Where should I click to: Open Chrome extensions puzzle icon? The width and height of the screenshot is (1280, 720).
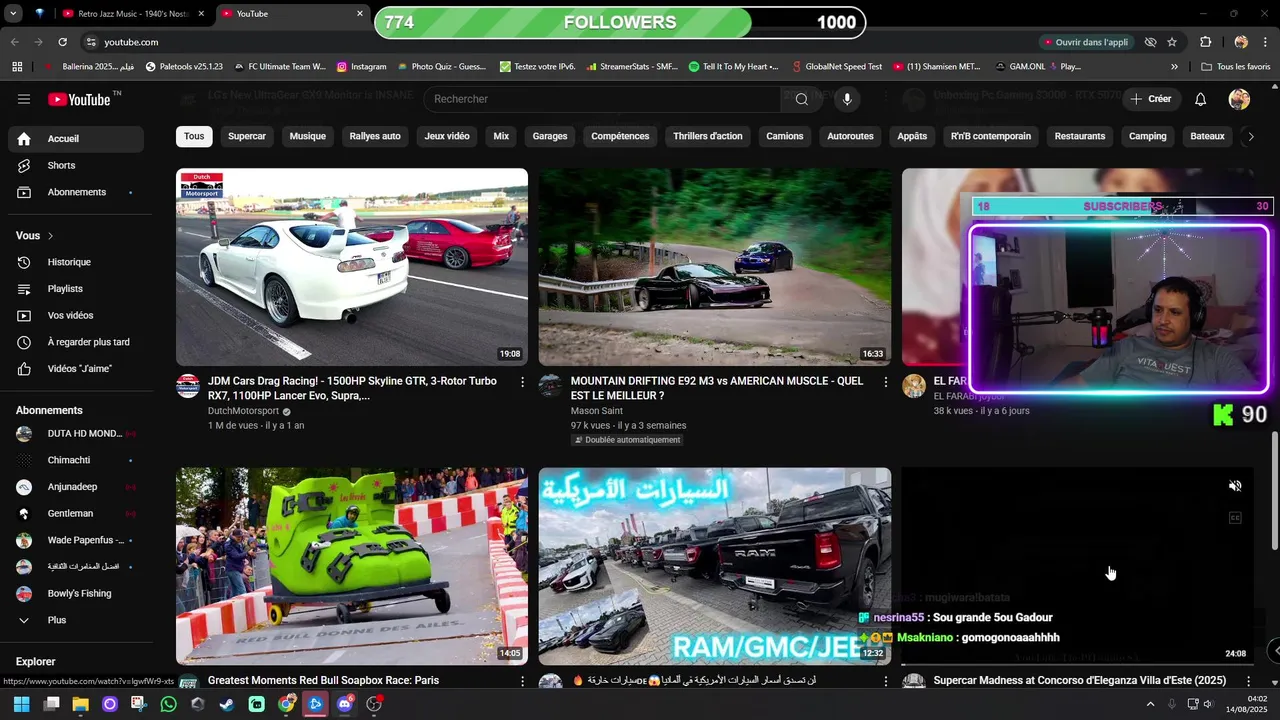click(x=1206, y=42)
